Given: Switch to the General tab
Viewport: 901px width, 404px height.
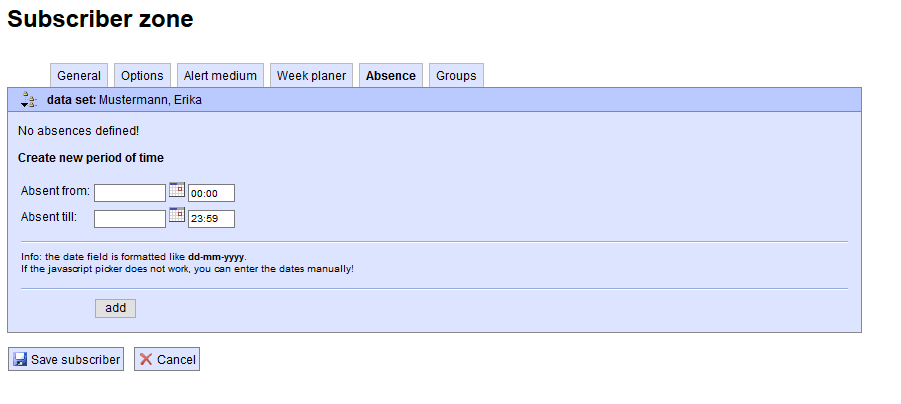Looking at the screenshot, I should (x=79, y=76).
